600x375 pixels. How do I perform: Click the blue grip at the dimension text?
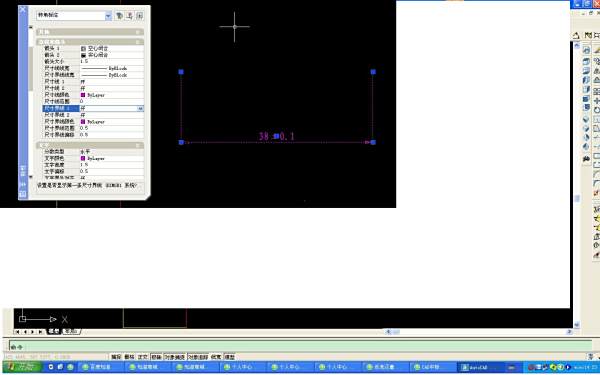276,136
